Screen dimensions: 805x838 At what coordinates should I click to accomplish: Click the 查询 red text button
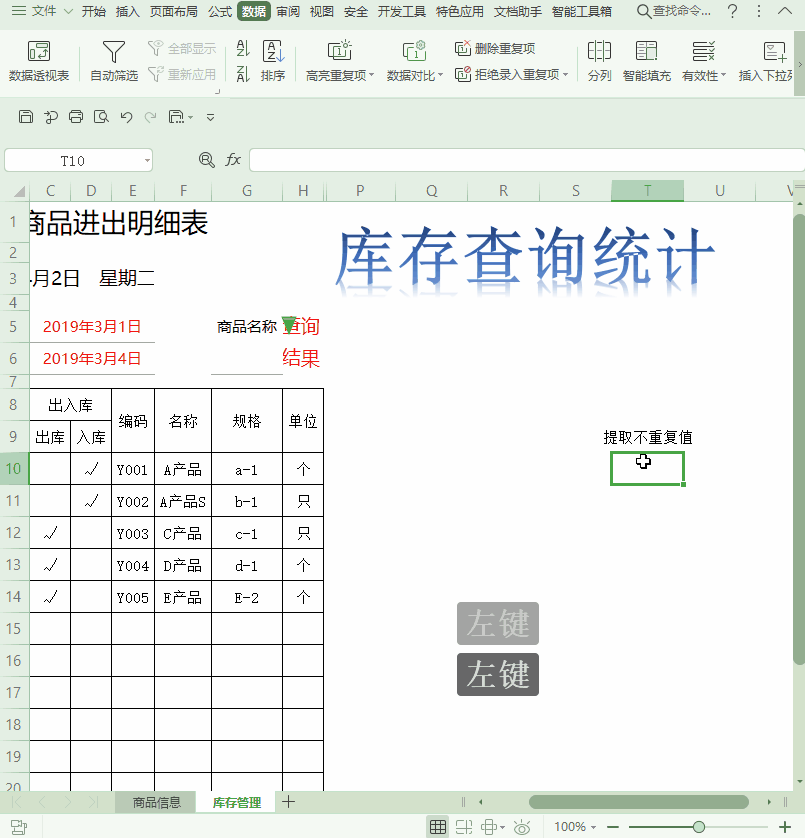pyautogui.click(x=302, y=326)
